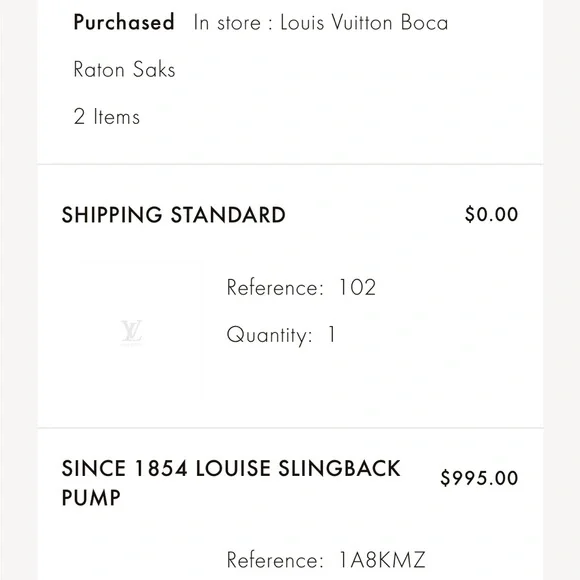The width and height of the screenshot is (580, 580).
Task: Click the quantity value 1
Action: pos(331,334)
